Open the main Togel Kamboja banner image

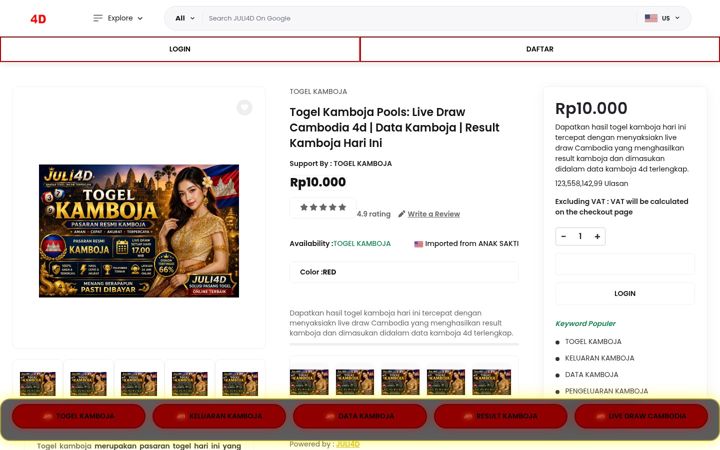tap(139, 231)
